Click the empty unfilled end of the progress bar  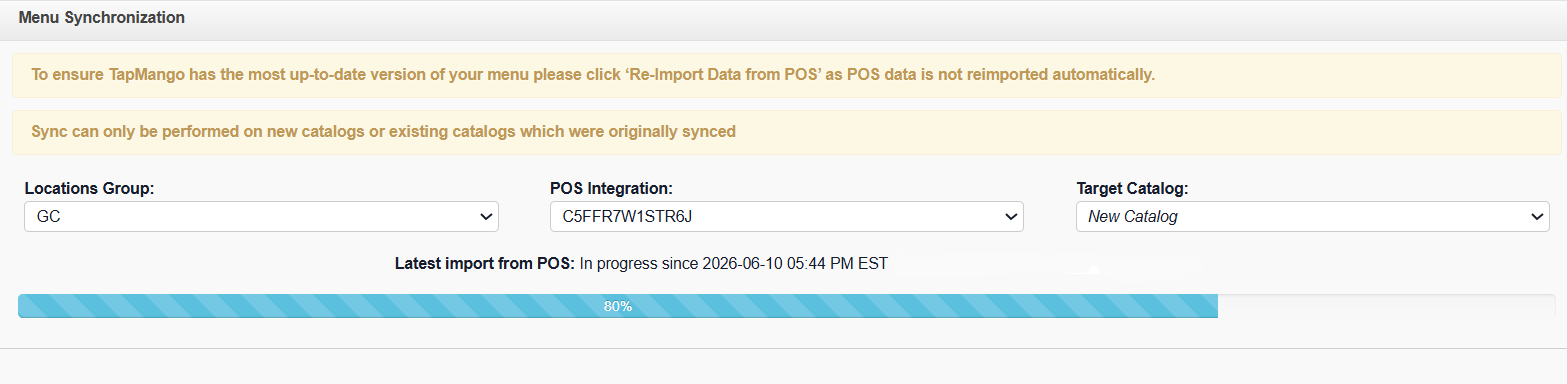(x=1386, y=306)
